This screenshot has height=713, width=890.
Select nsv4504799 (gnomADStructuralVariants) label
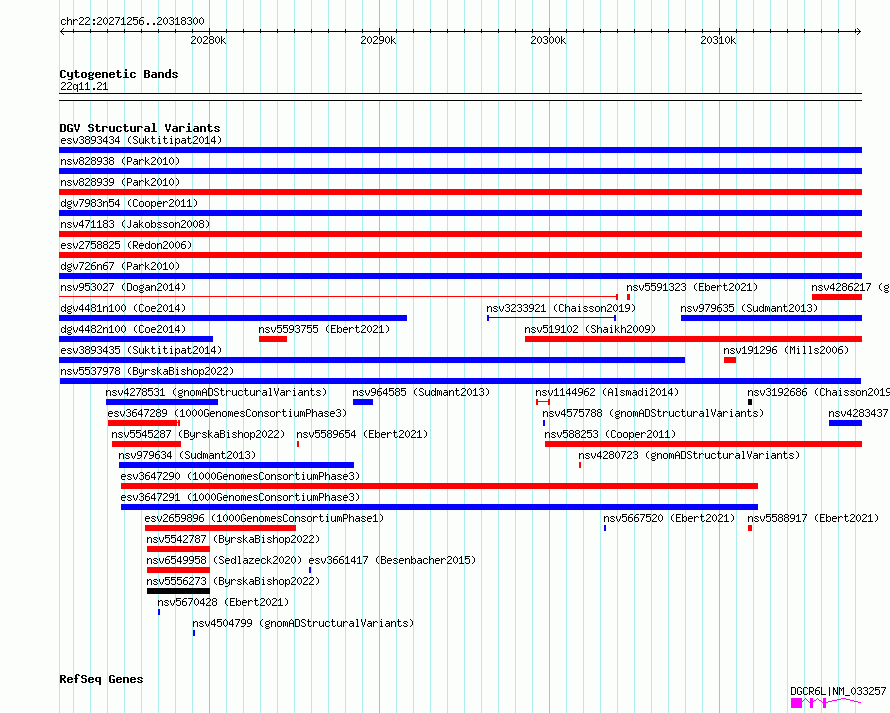point(303,623)
